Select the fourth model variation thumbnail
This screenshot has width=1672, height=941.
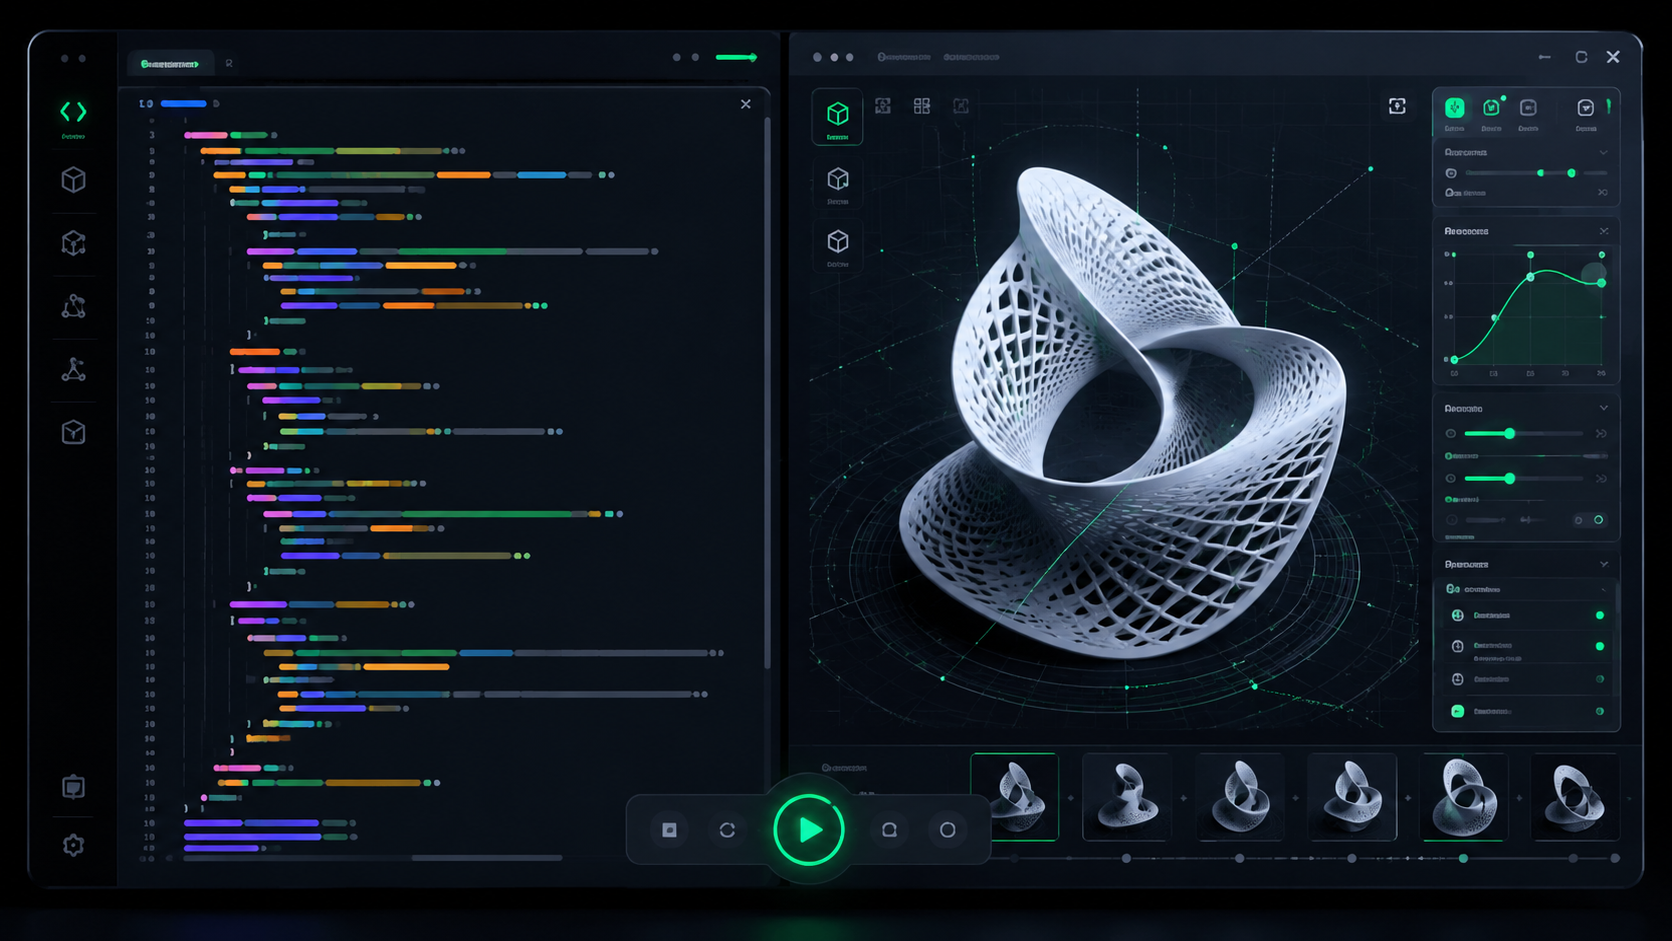click(x=1352, y=797)
